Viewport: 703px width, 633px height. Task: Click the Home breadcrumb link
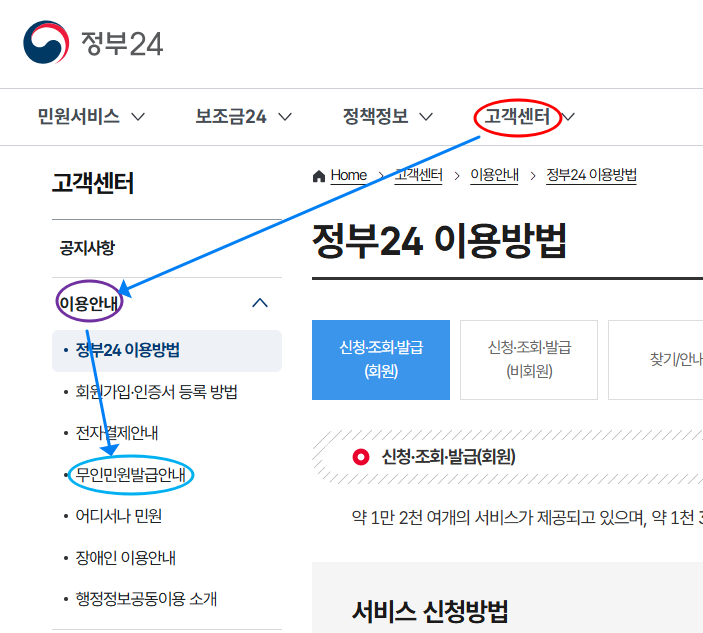coord(349,175)
